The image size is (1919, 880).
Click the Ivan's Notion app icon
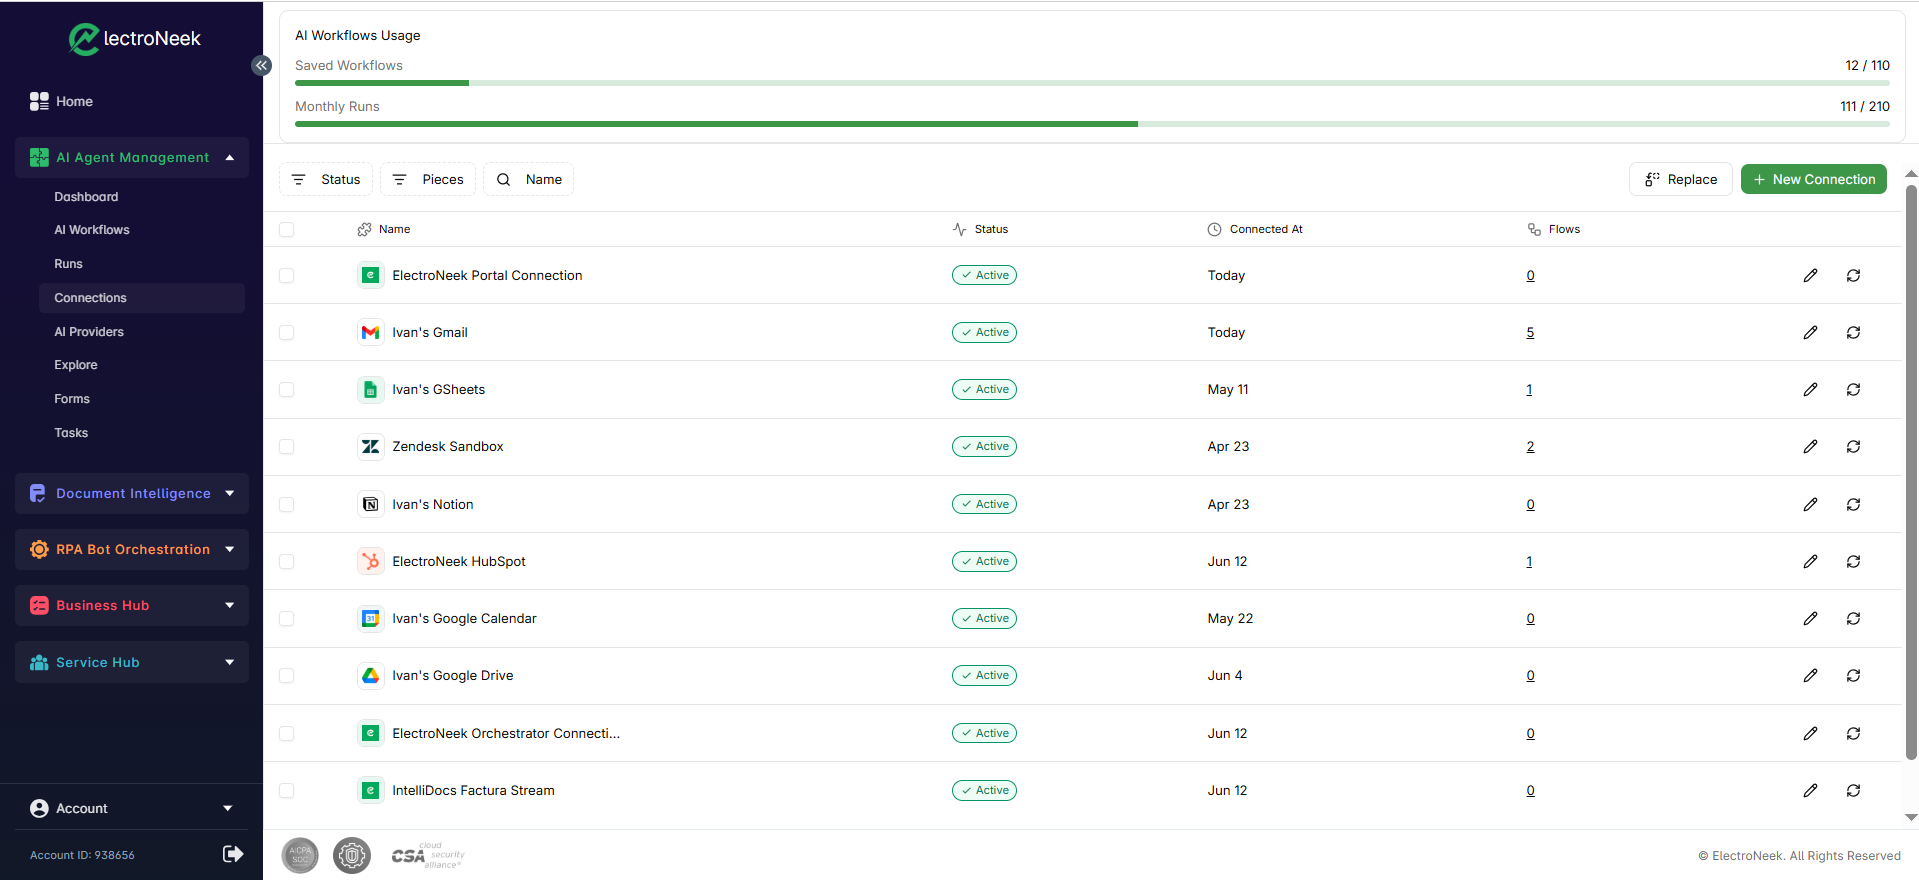[370, 504]
